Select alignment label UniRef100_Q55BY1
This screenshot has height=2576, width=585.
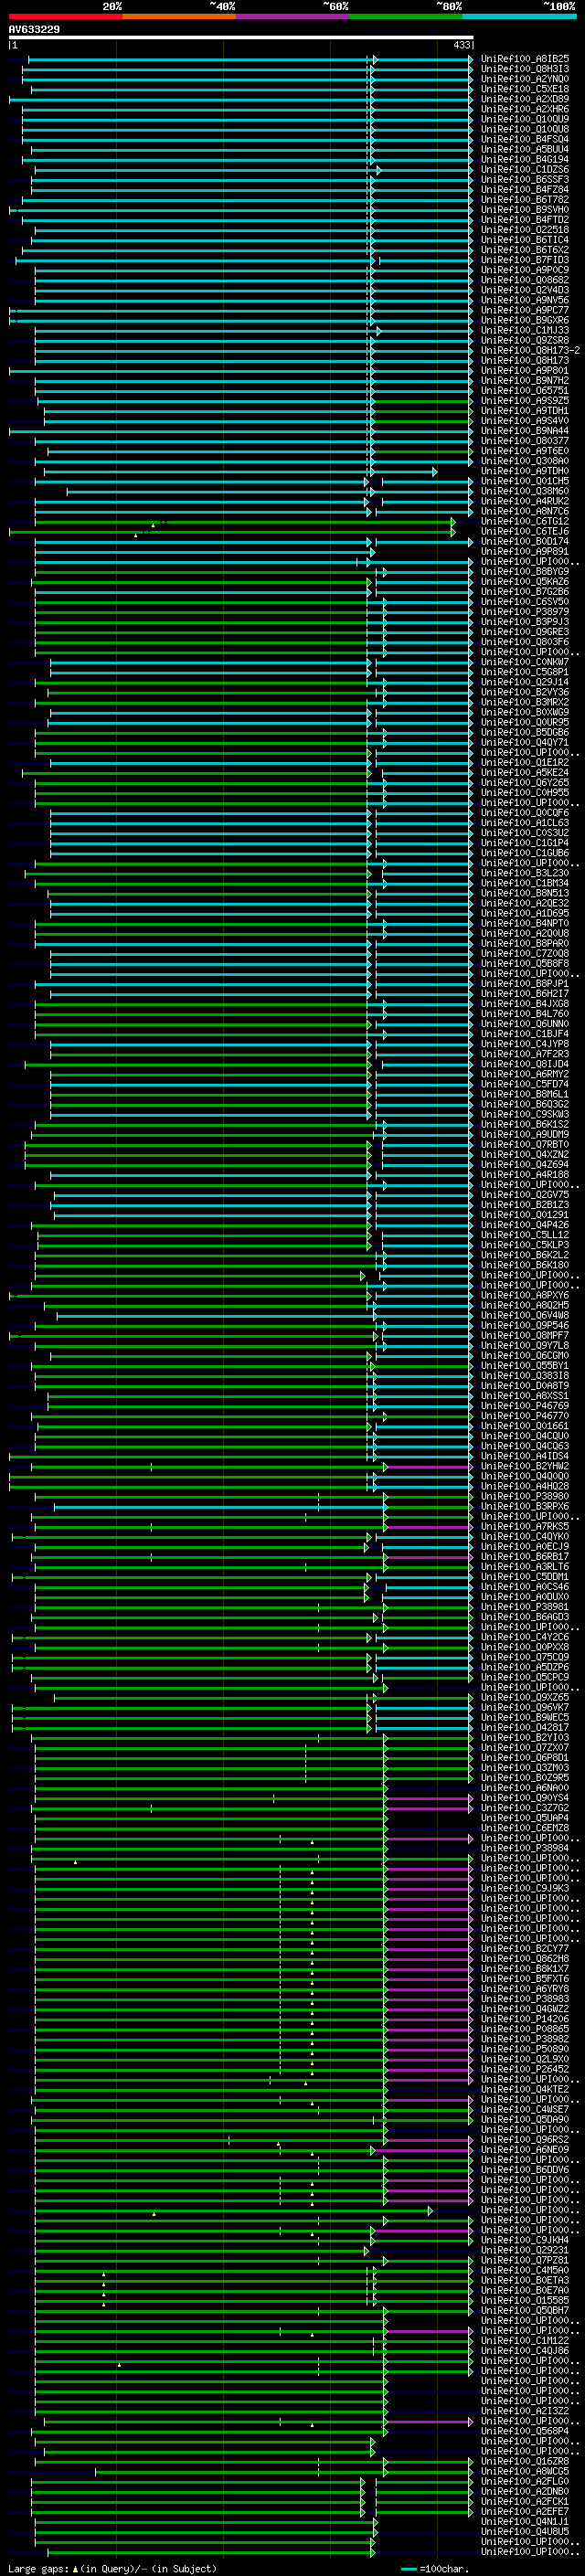525,1365
